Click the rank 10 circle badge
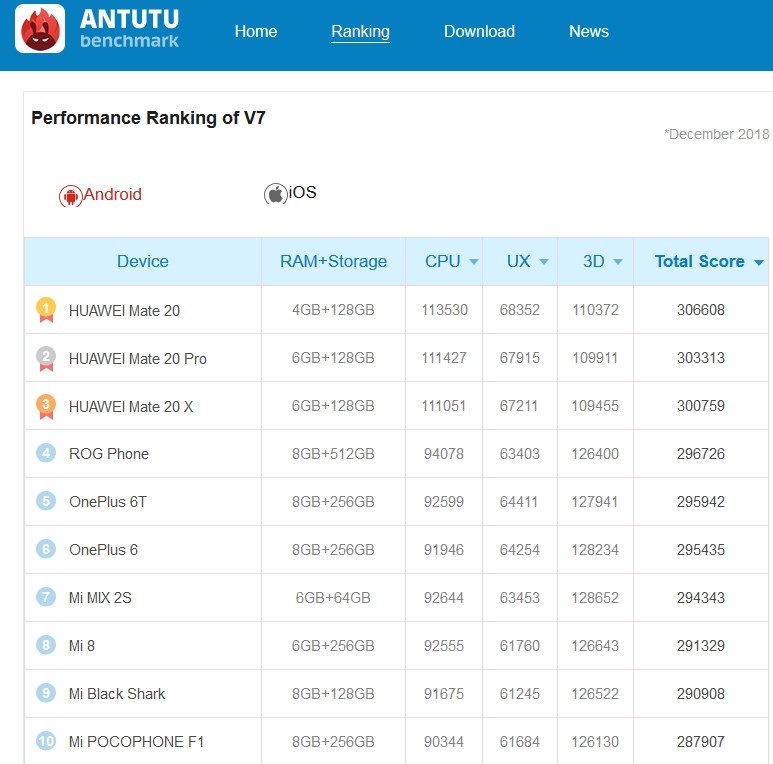 45,741
